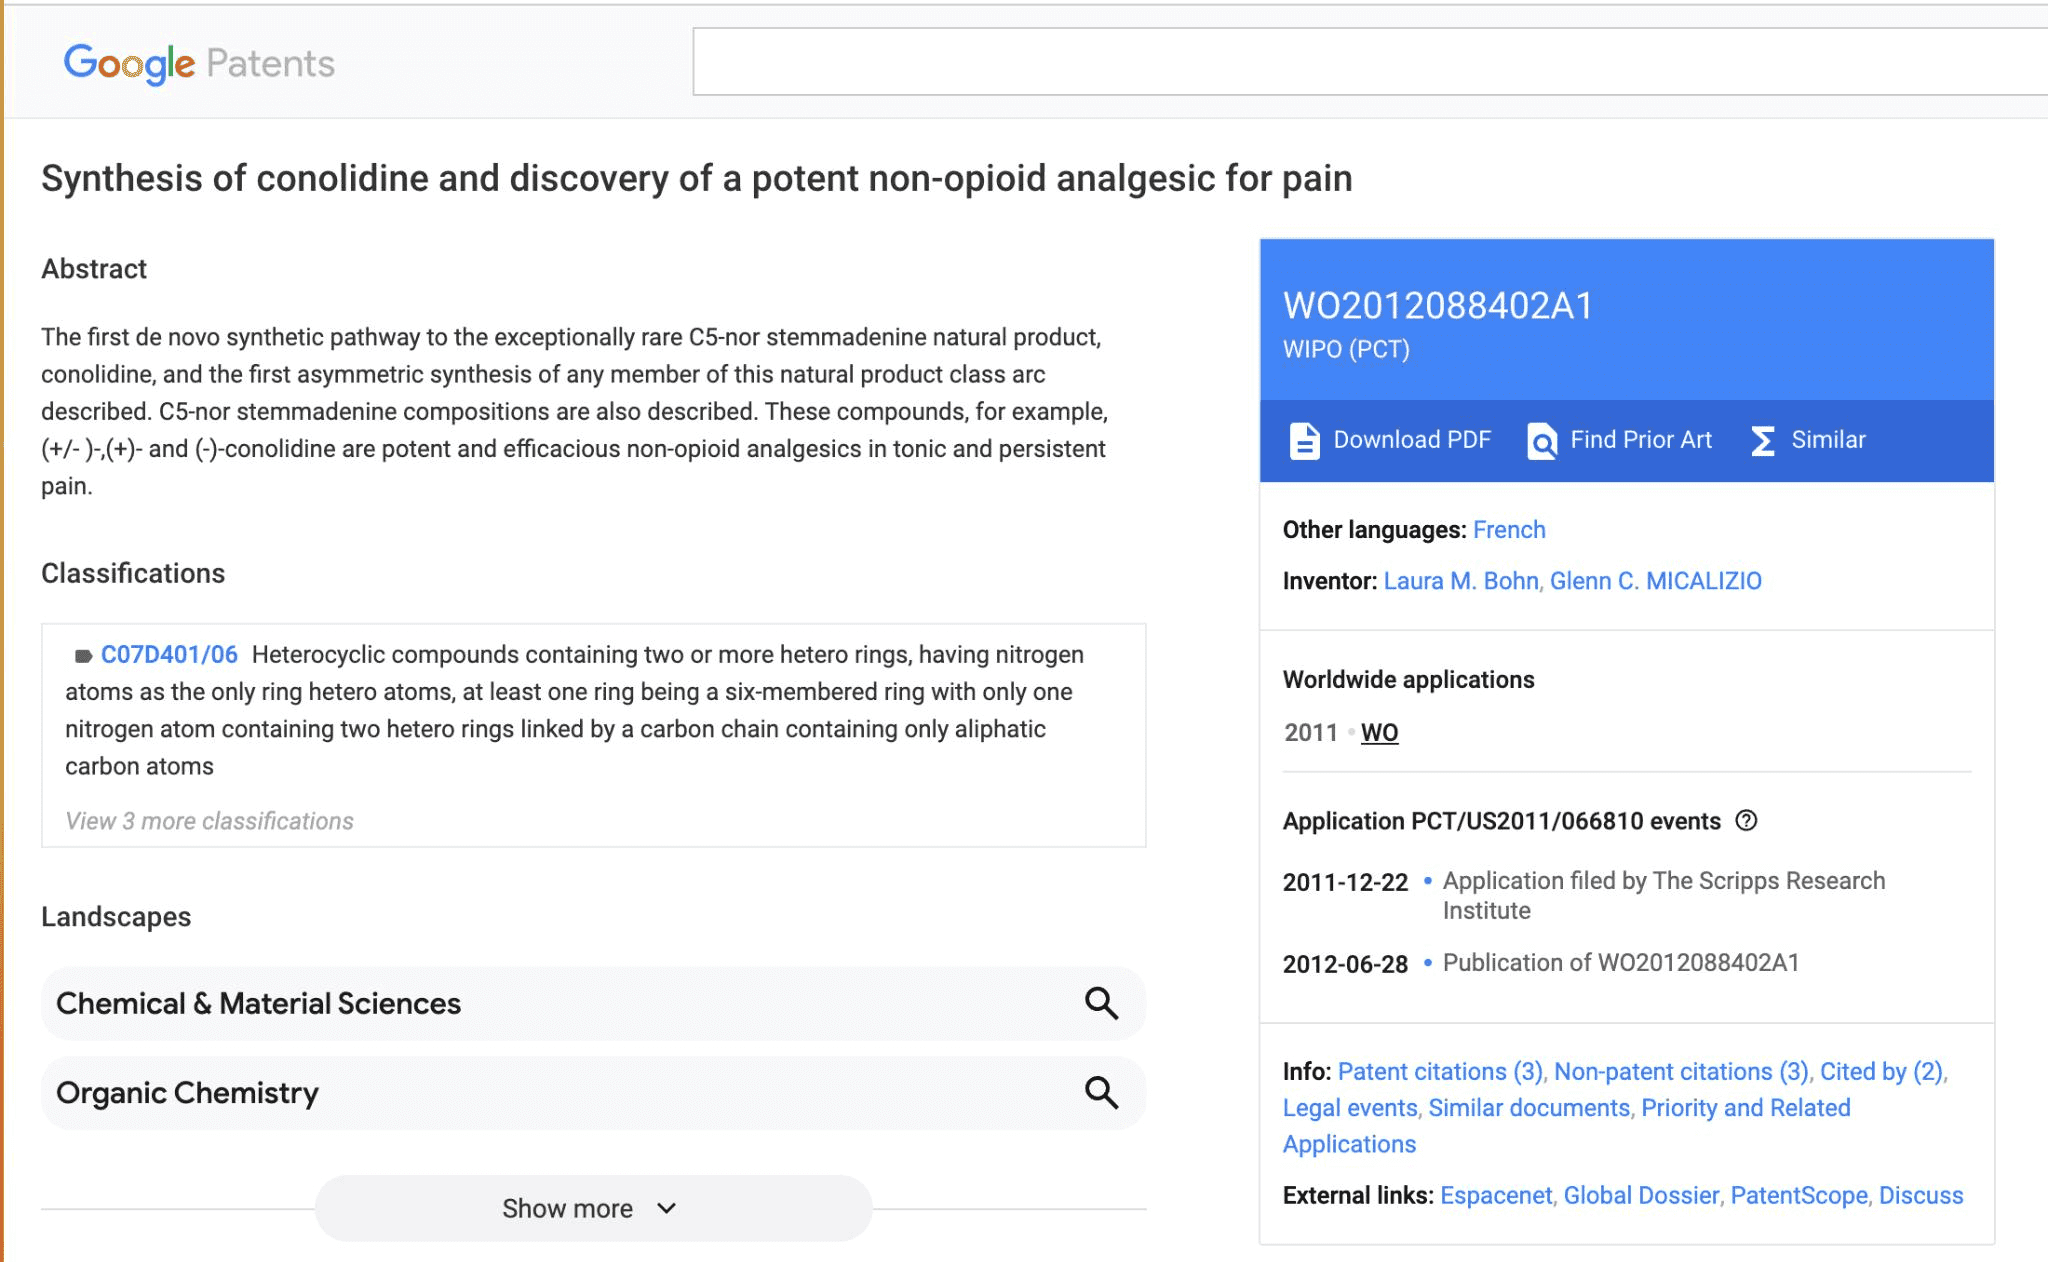Screen dimensions: 2048x1262
Task: Open the help icon beside application events
Action: [x=1746, y=821]
